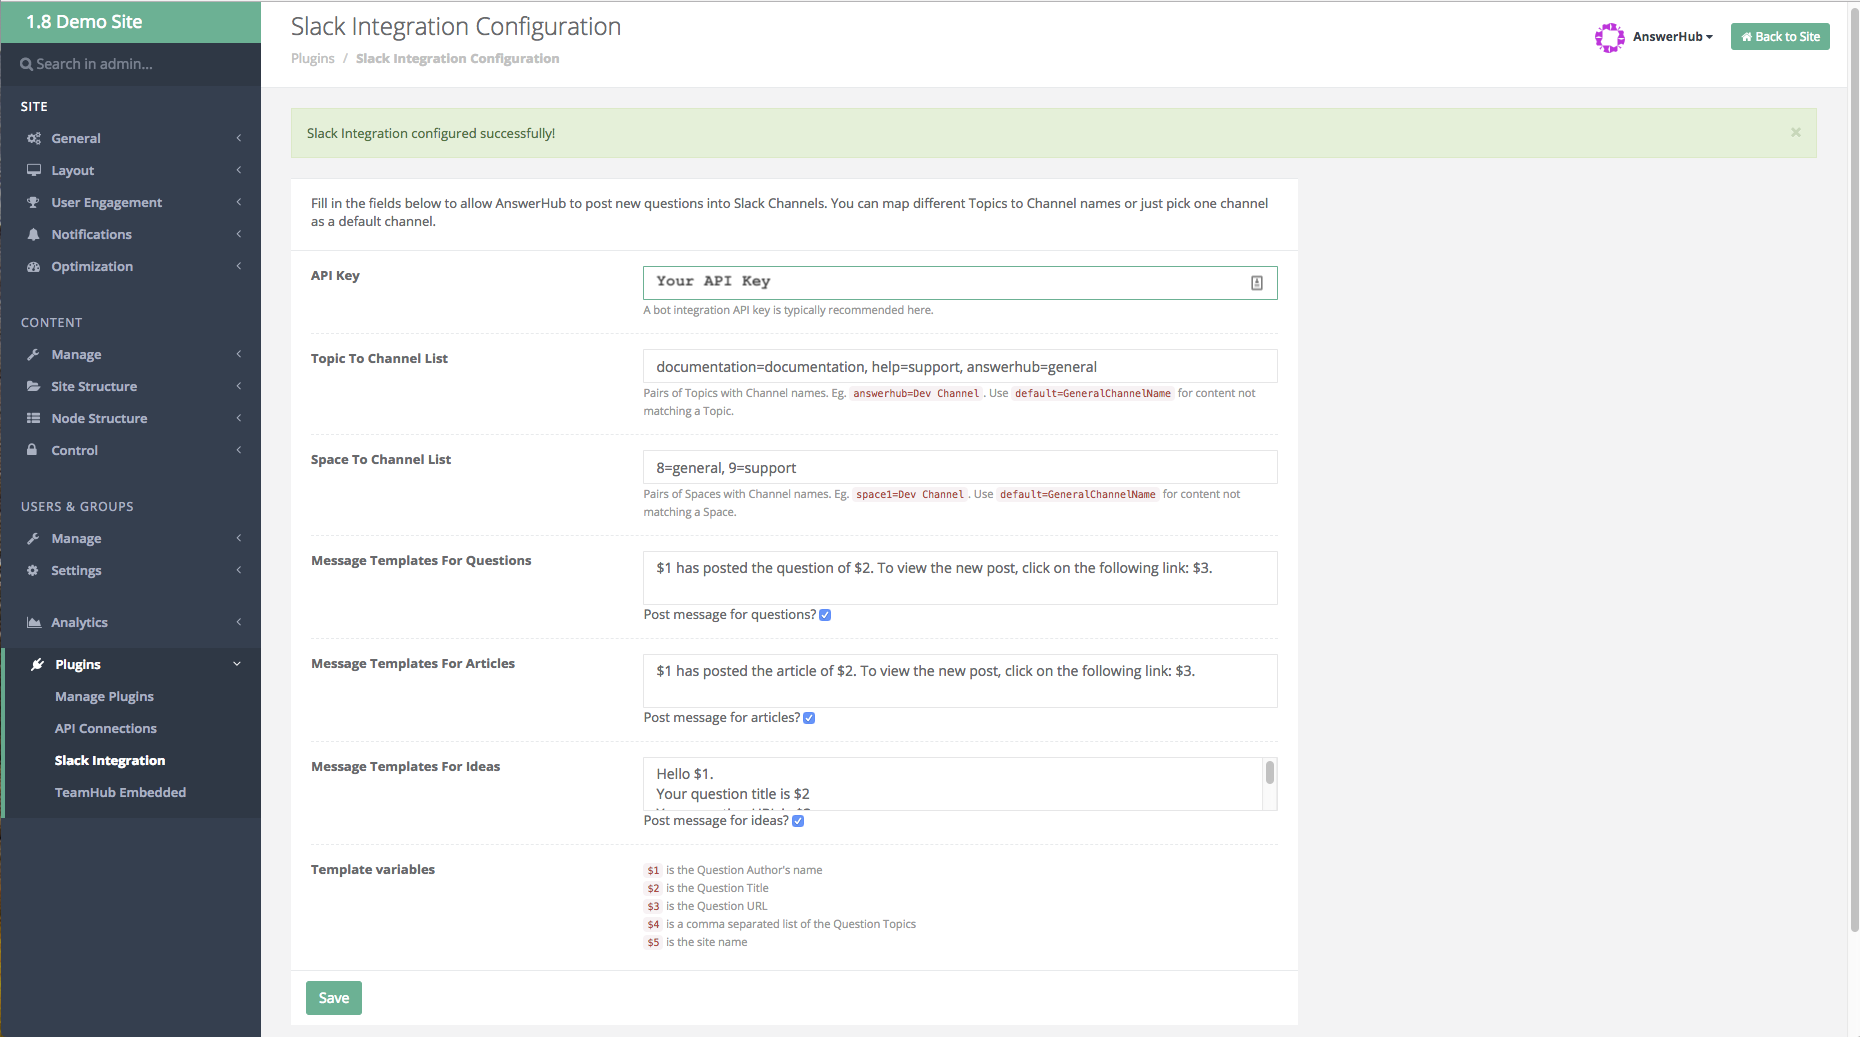The height and width of the screenshot is (1037, 1860).
Task: Click the answerhub=Dev Channel example code
Action: click(915, 393)
